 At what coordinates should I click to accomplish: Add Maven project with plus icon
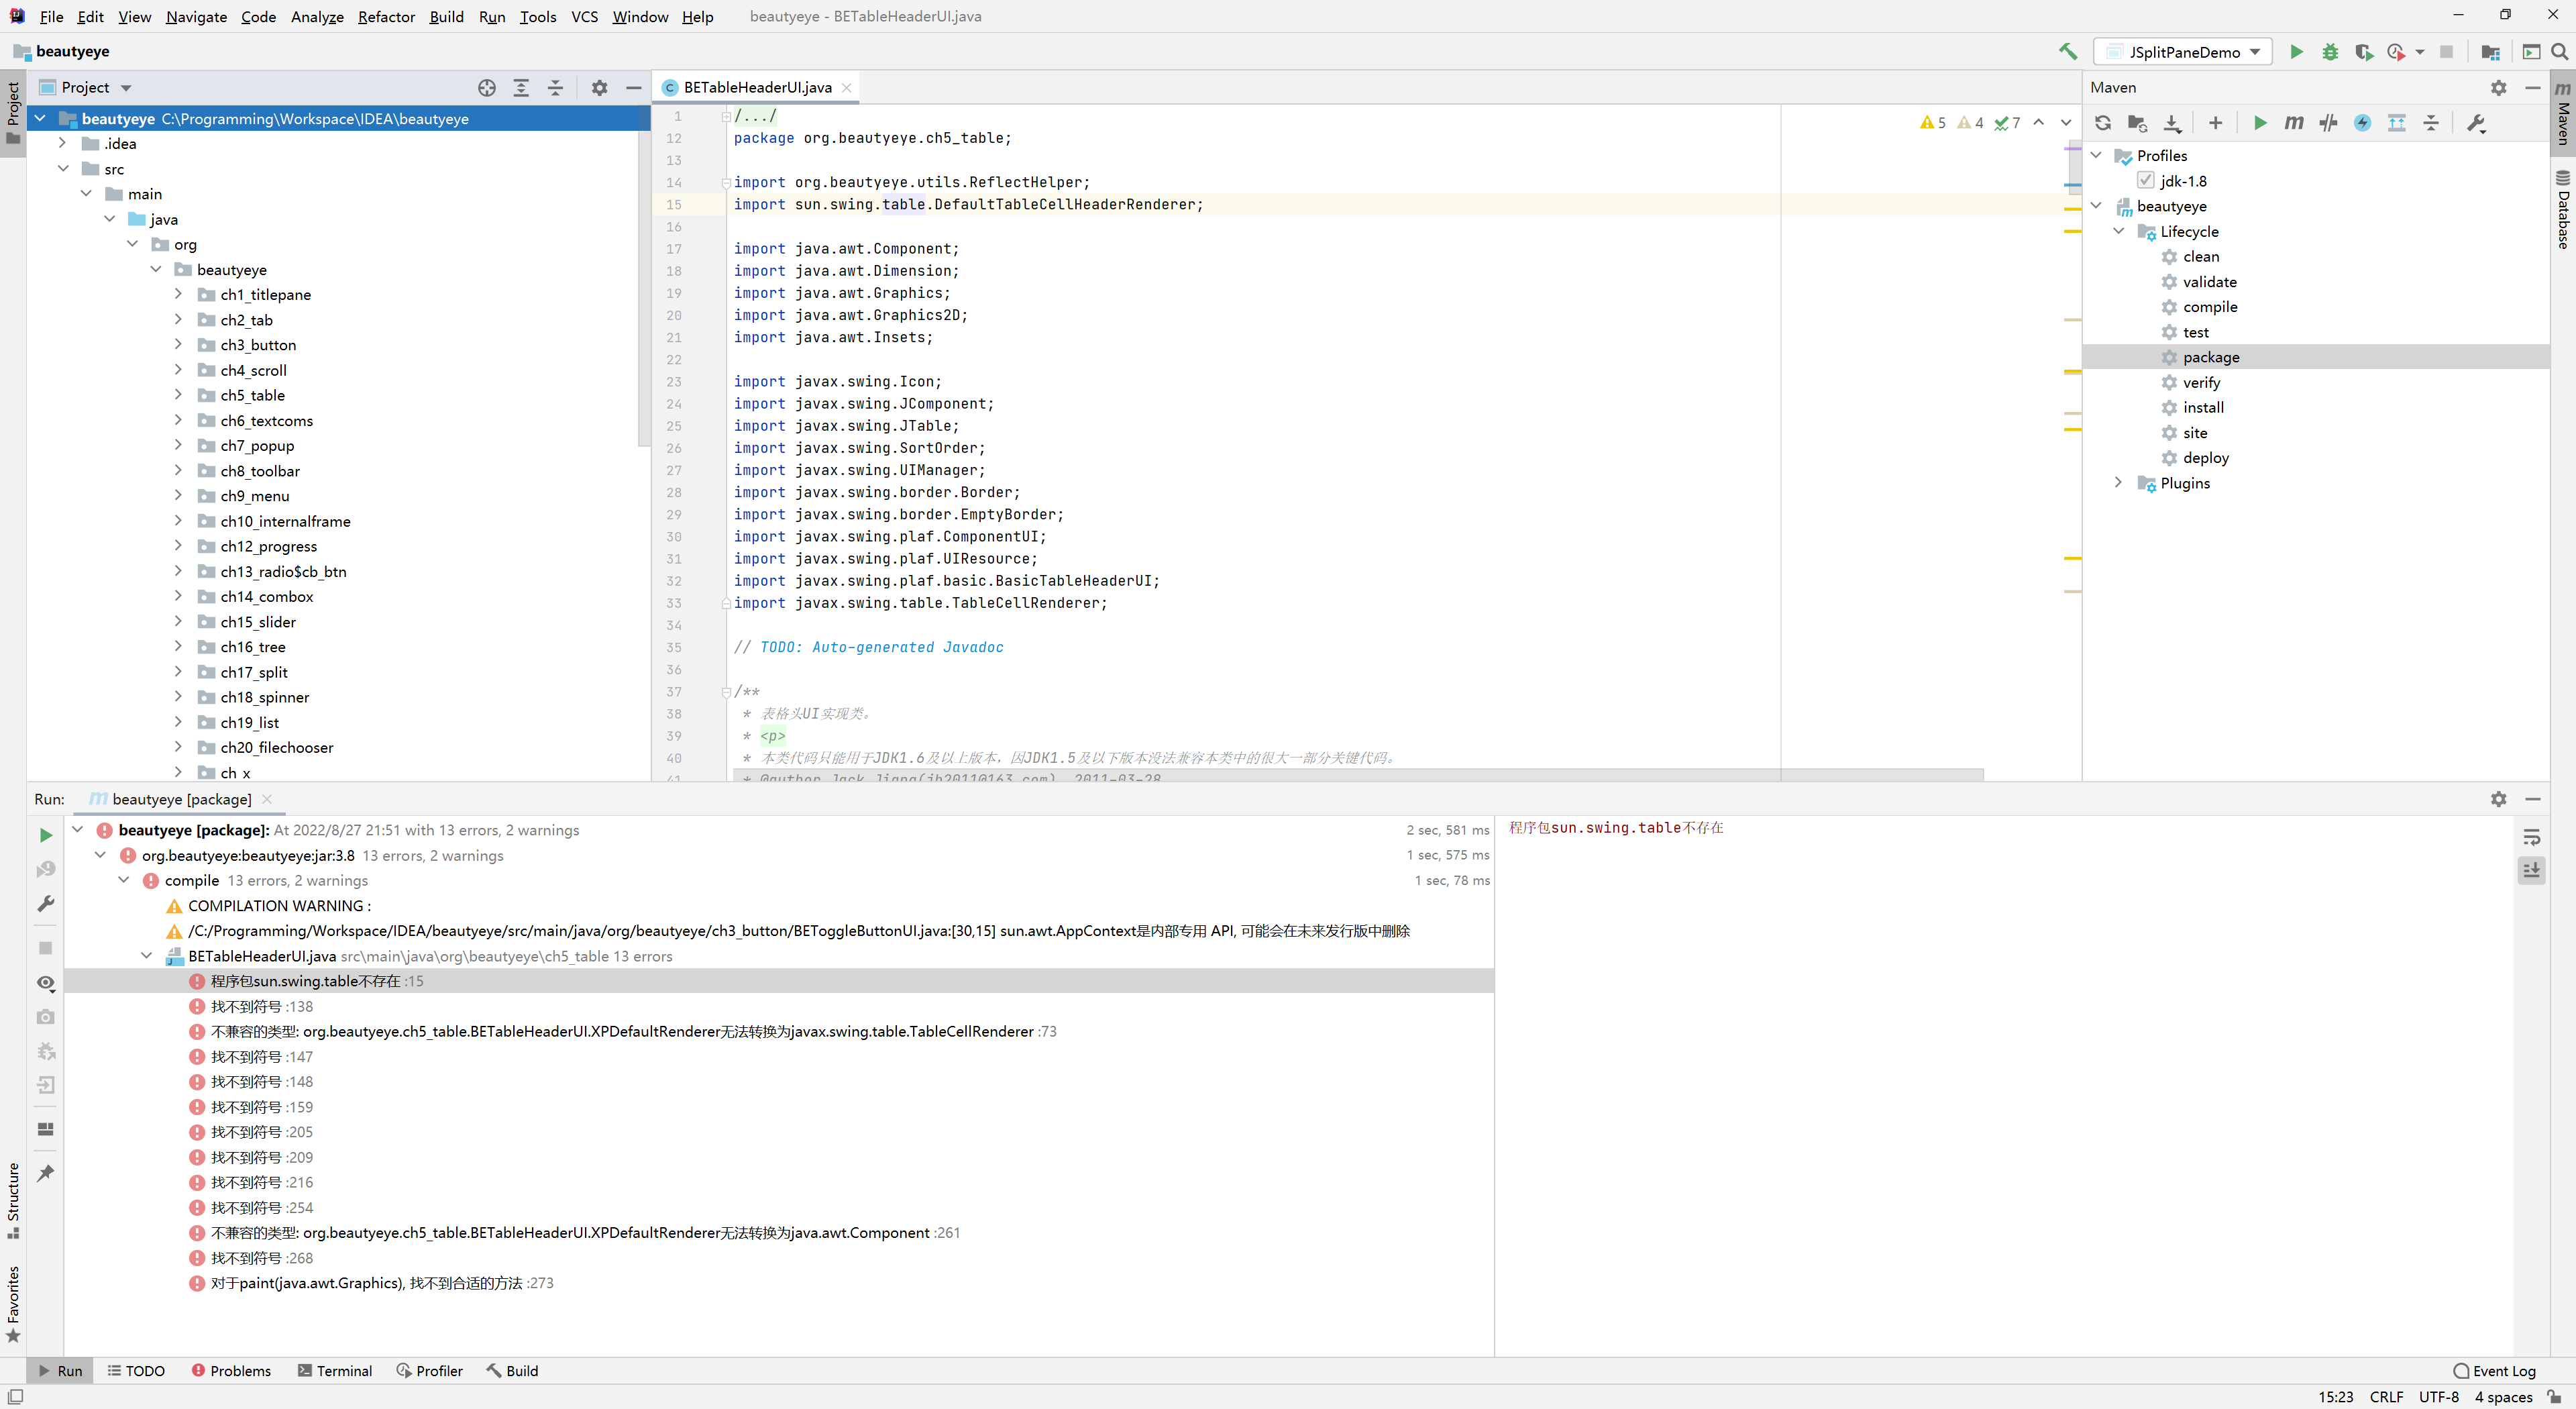(2215, 123)
